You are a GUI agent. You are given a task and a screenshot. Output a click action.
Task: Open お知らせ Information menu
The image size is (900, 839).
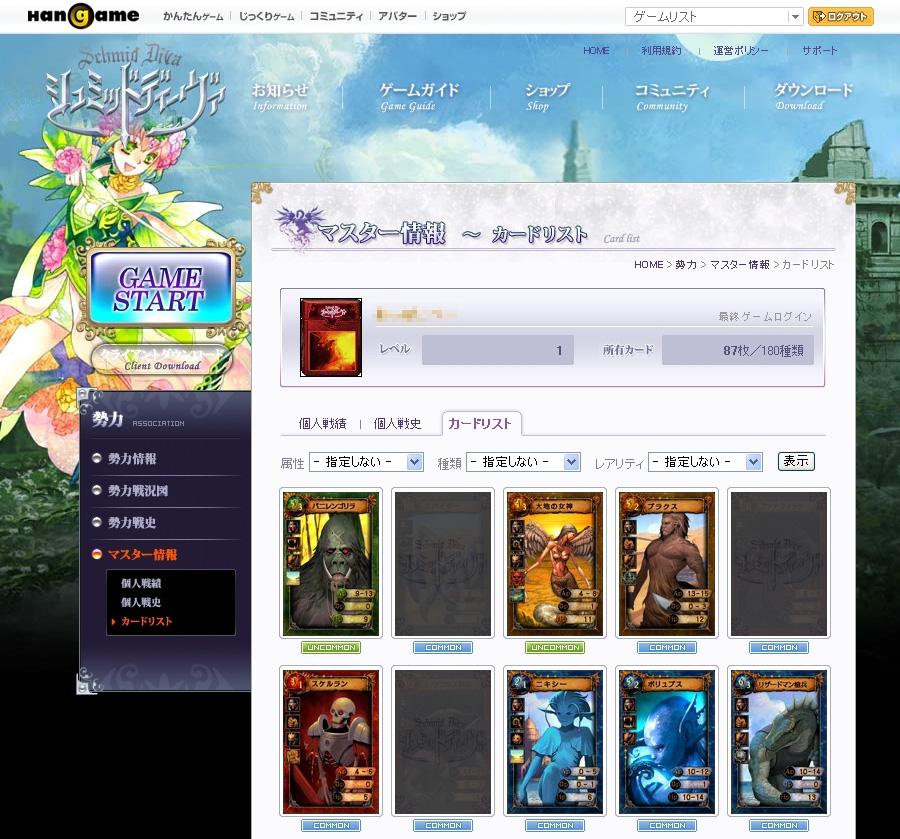[x=280, y=96]
